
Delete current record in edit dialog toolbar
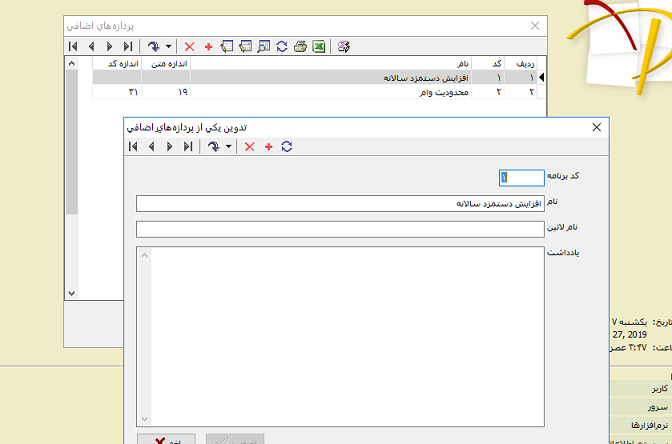(249, 147)
